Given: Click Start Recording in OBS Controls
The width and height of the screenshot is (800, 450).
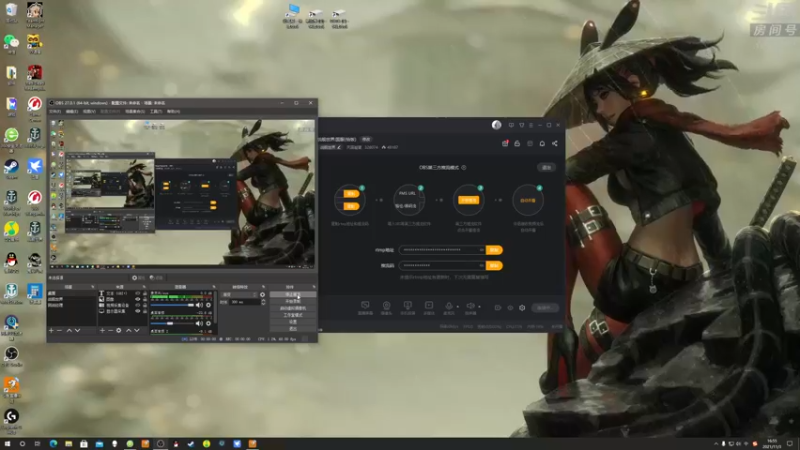Looking at the screenshot, I should [293, 301].
